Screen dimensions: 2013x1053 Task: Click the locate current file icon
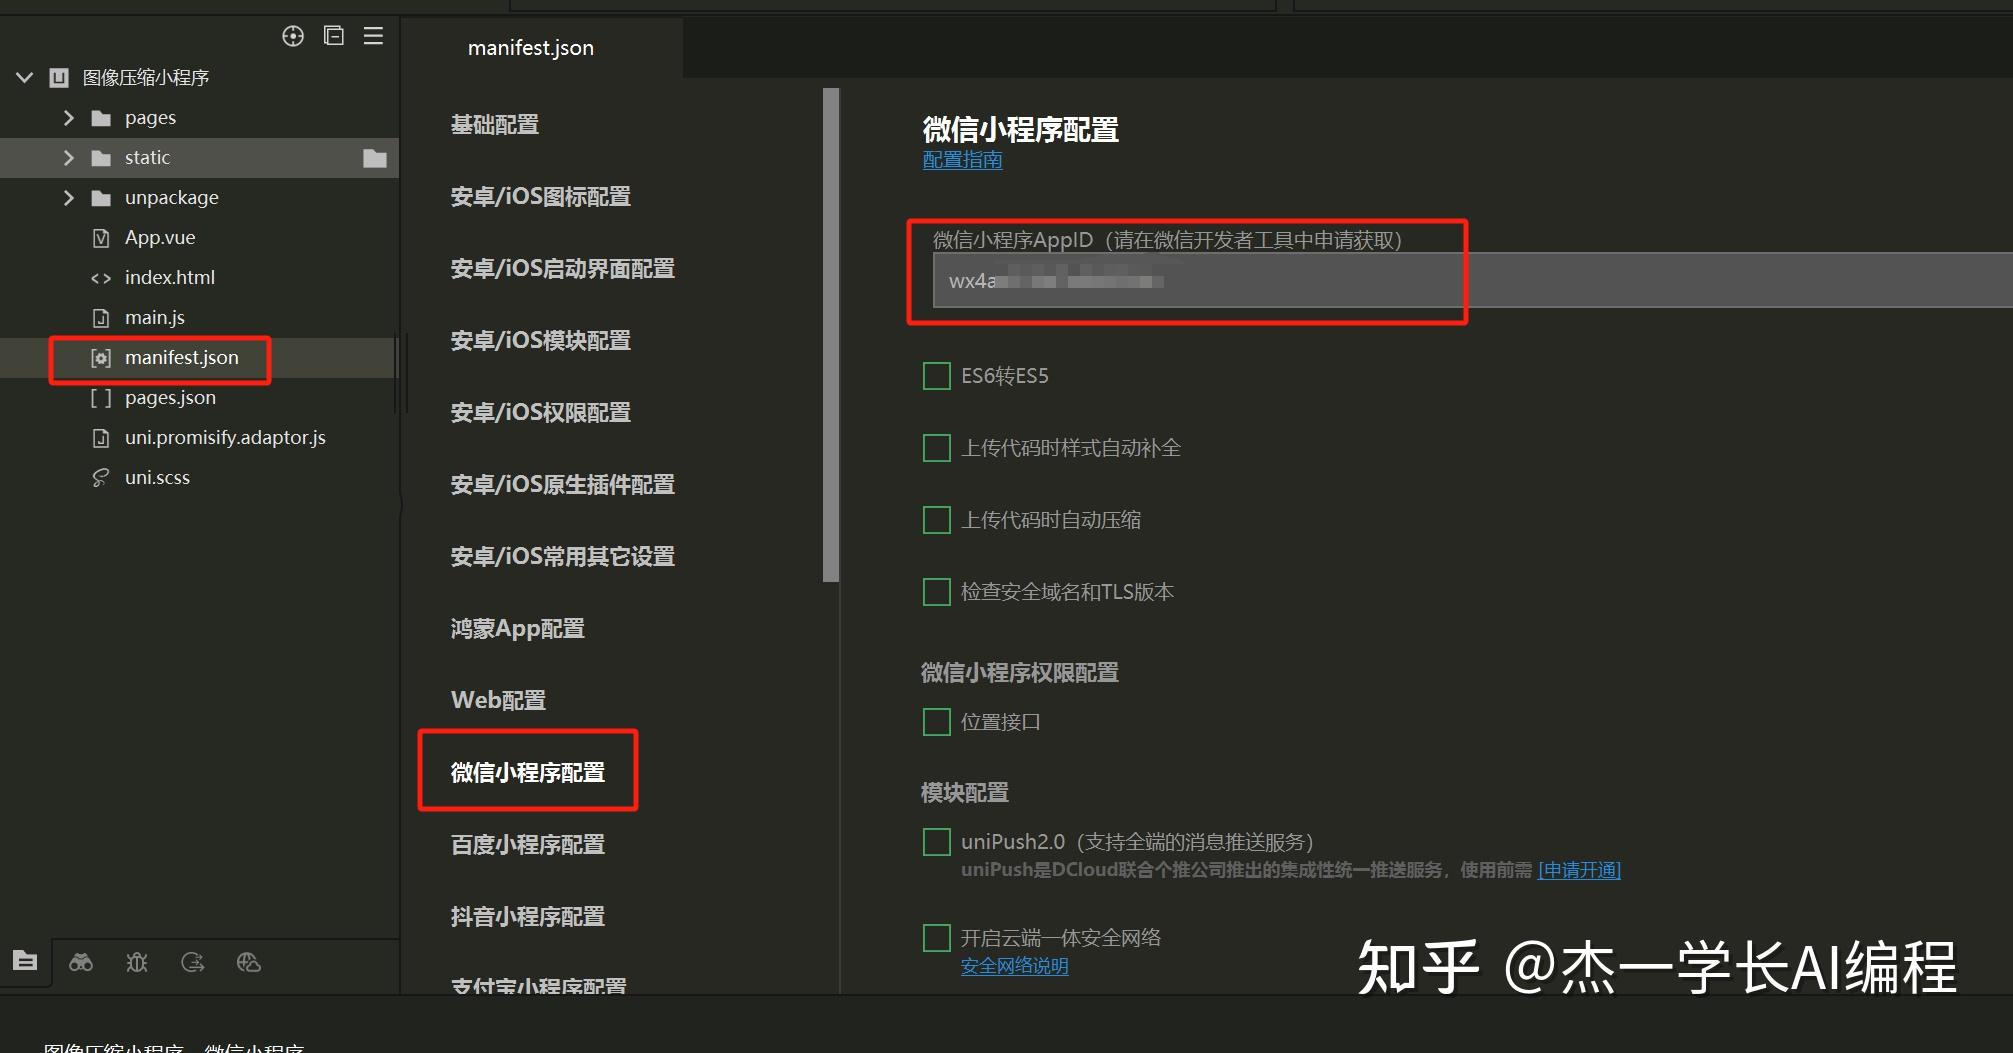pos(293,36)
